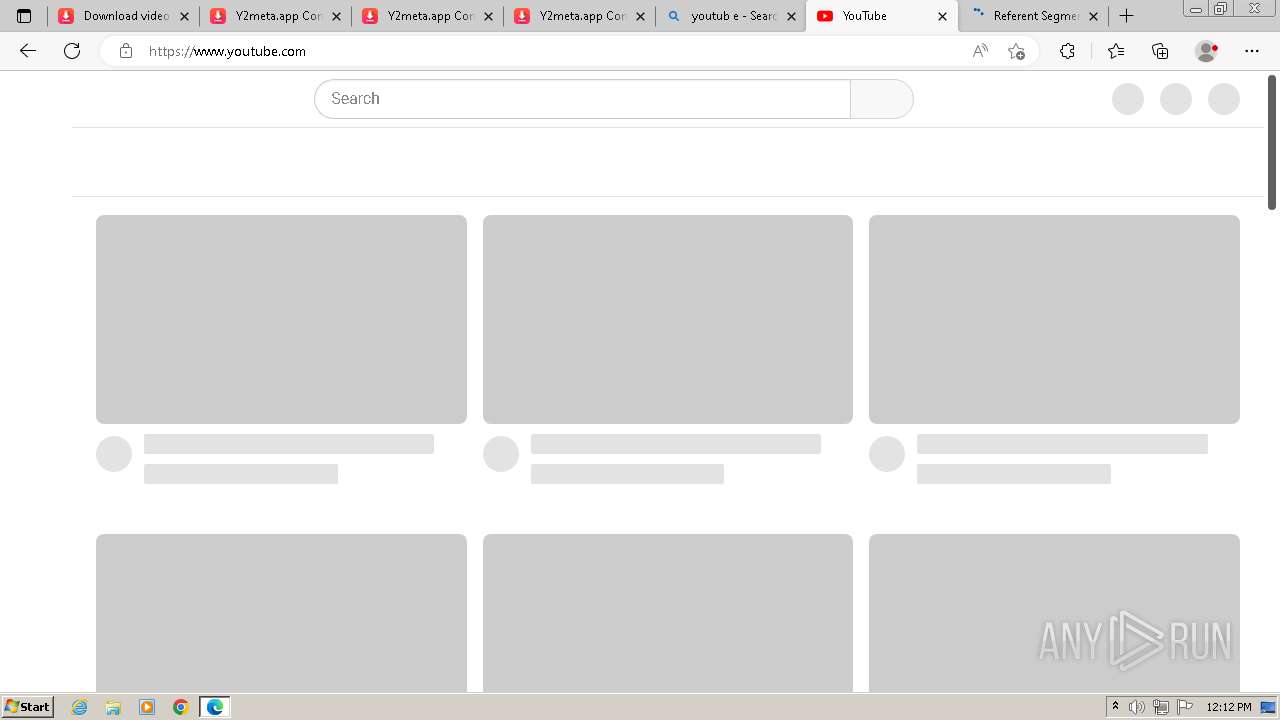Click the 12:12 PM clock
The height and width of the screenshot is (720, 1280).
click(1229, 707)
